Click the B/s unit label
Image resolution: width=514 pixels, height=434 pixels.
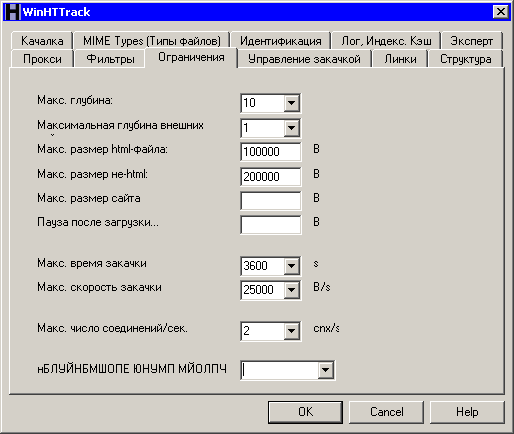(322, 287)
